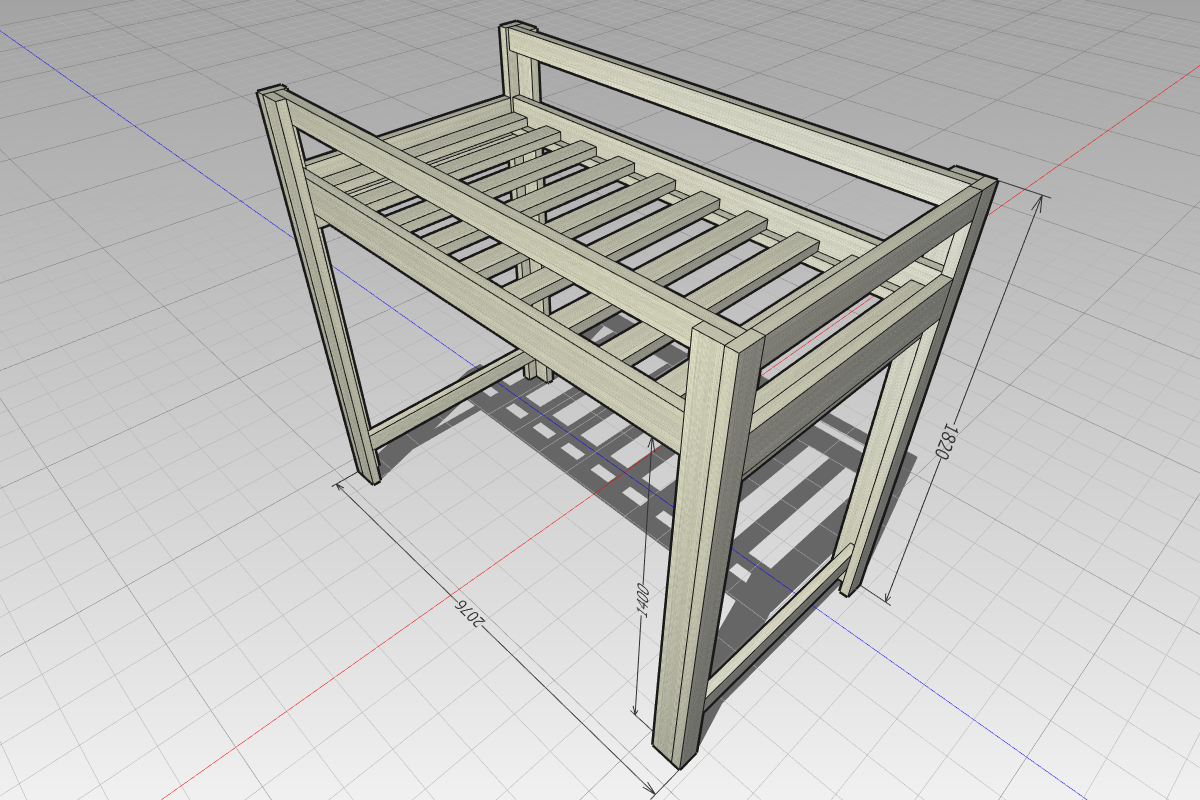Select the 2076 length dimension label

(470, 612)
